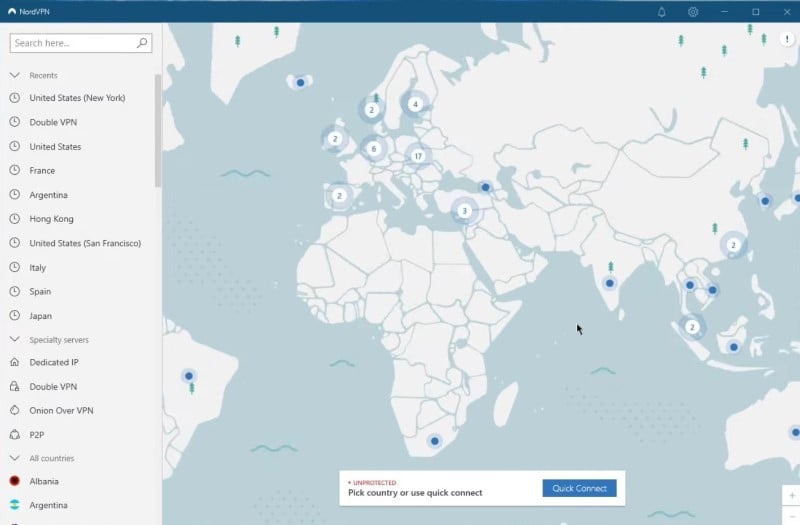Maximize the NordVPN window
The height and width of the screenshot is (525, 800).
[x=756, y=12]
